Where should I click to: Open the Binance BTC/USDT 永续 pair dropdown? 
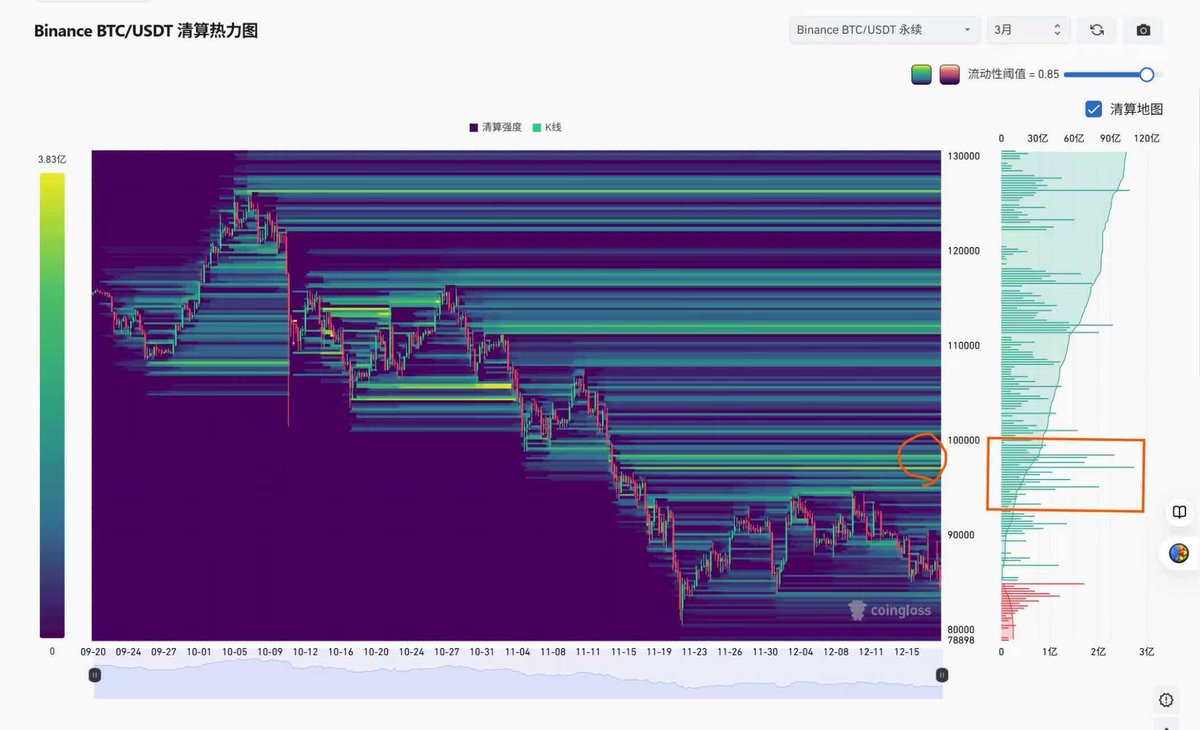tap(884, 30)
